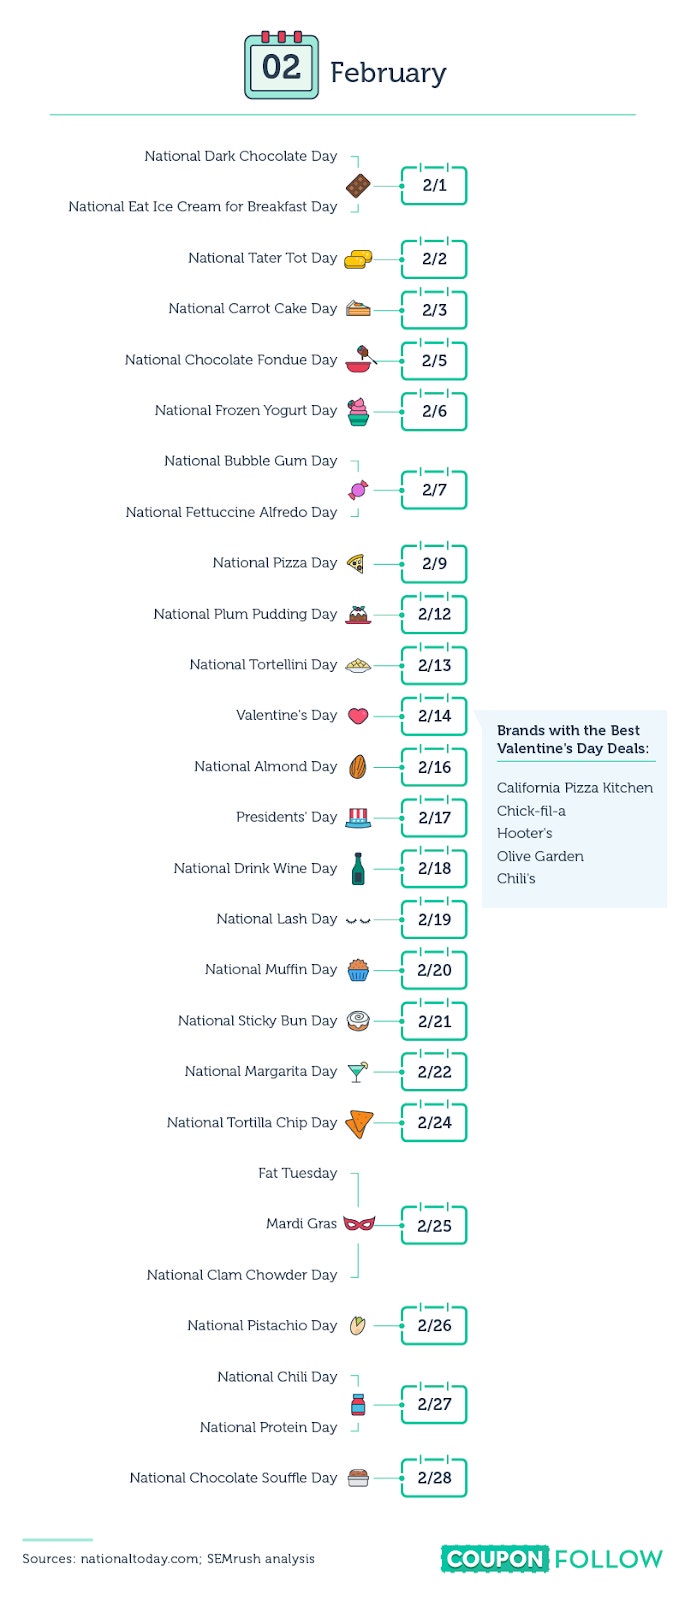Click the dark chocolate bar icon
685x1600 pixels.
pyautogui.click(x=358, y=186)
